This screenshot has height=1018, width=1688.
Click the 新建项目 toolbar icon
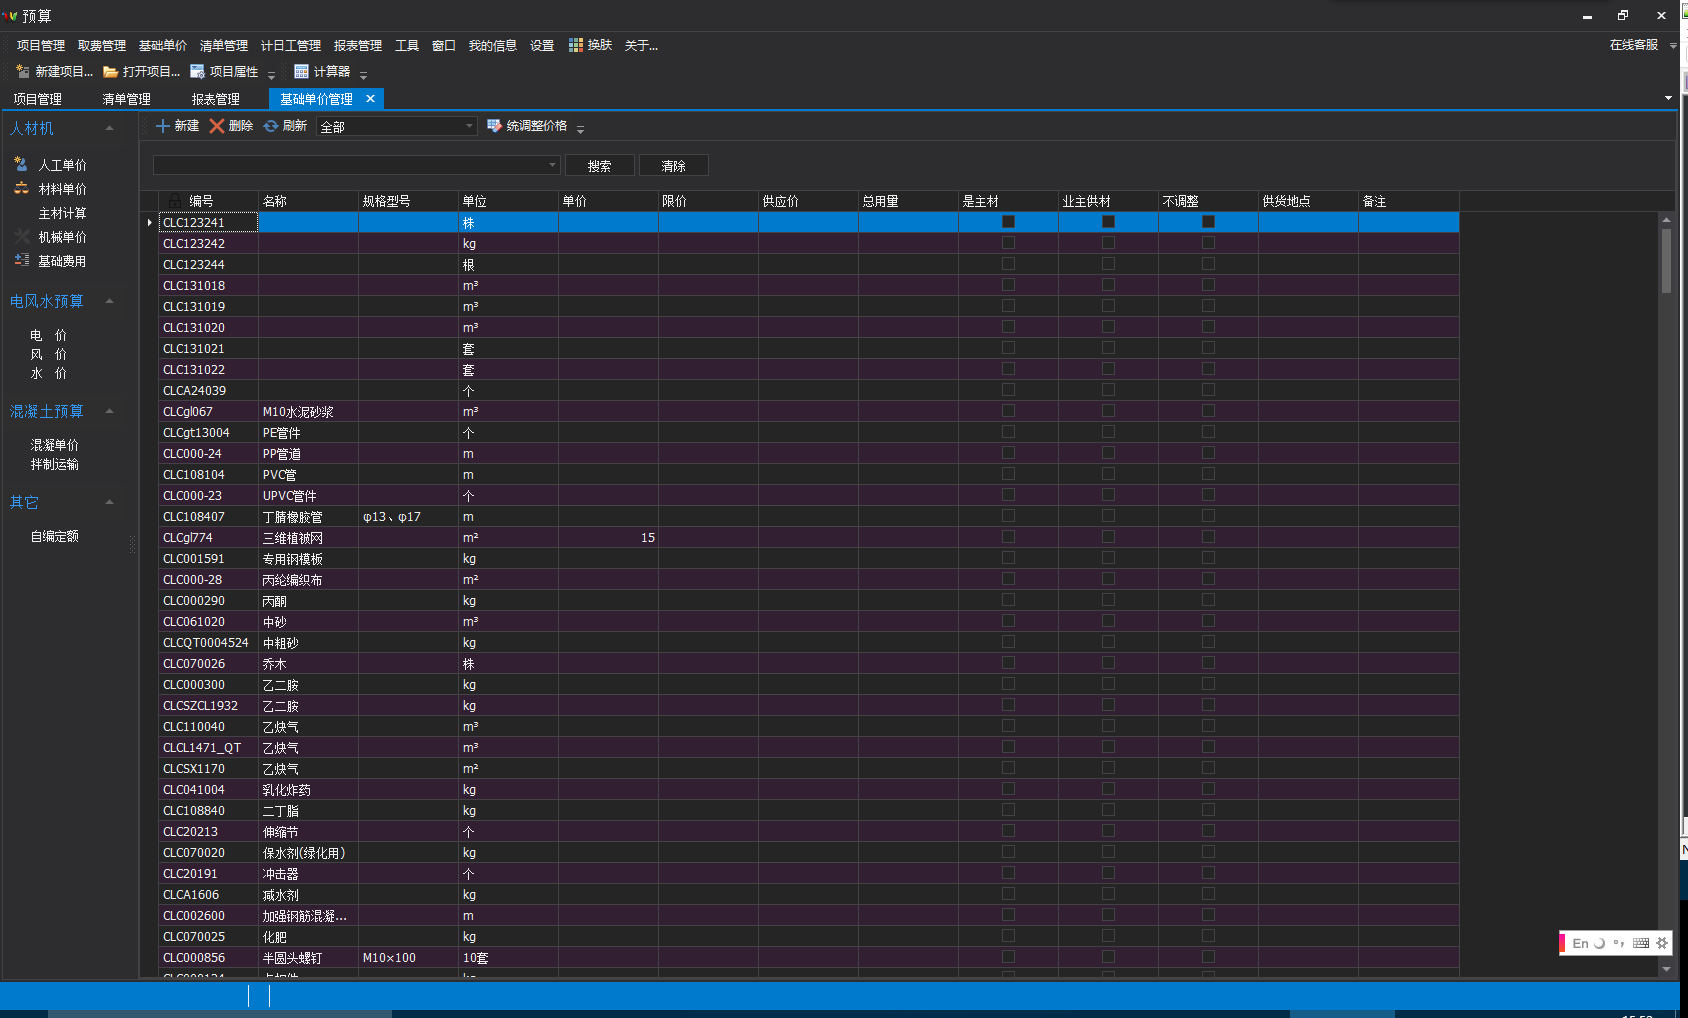pos(23,72)
